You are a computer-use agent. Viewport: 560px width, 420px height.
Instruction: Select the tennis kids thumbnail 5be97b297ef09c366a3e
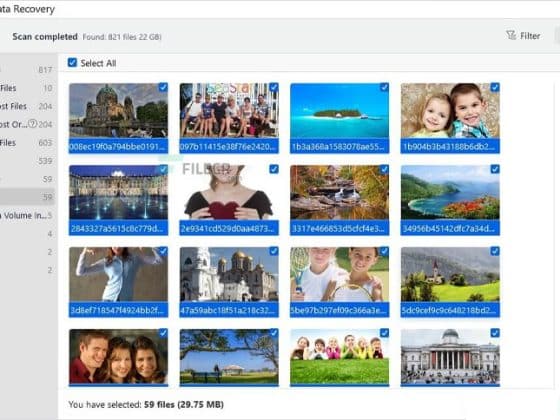coord(340,274)
